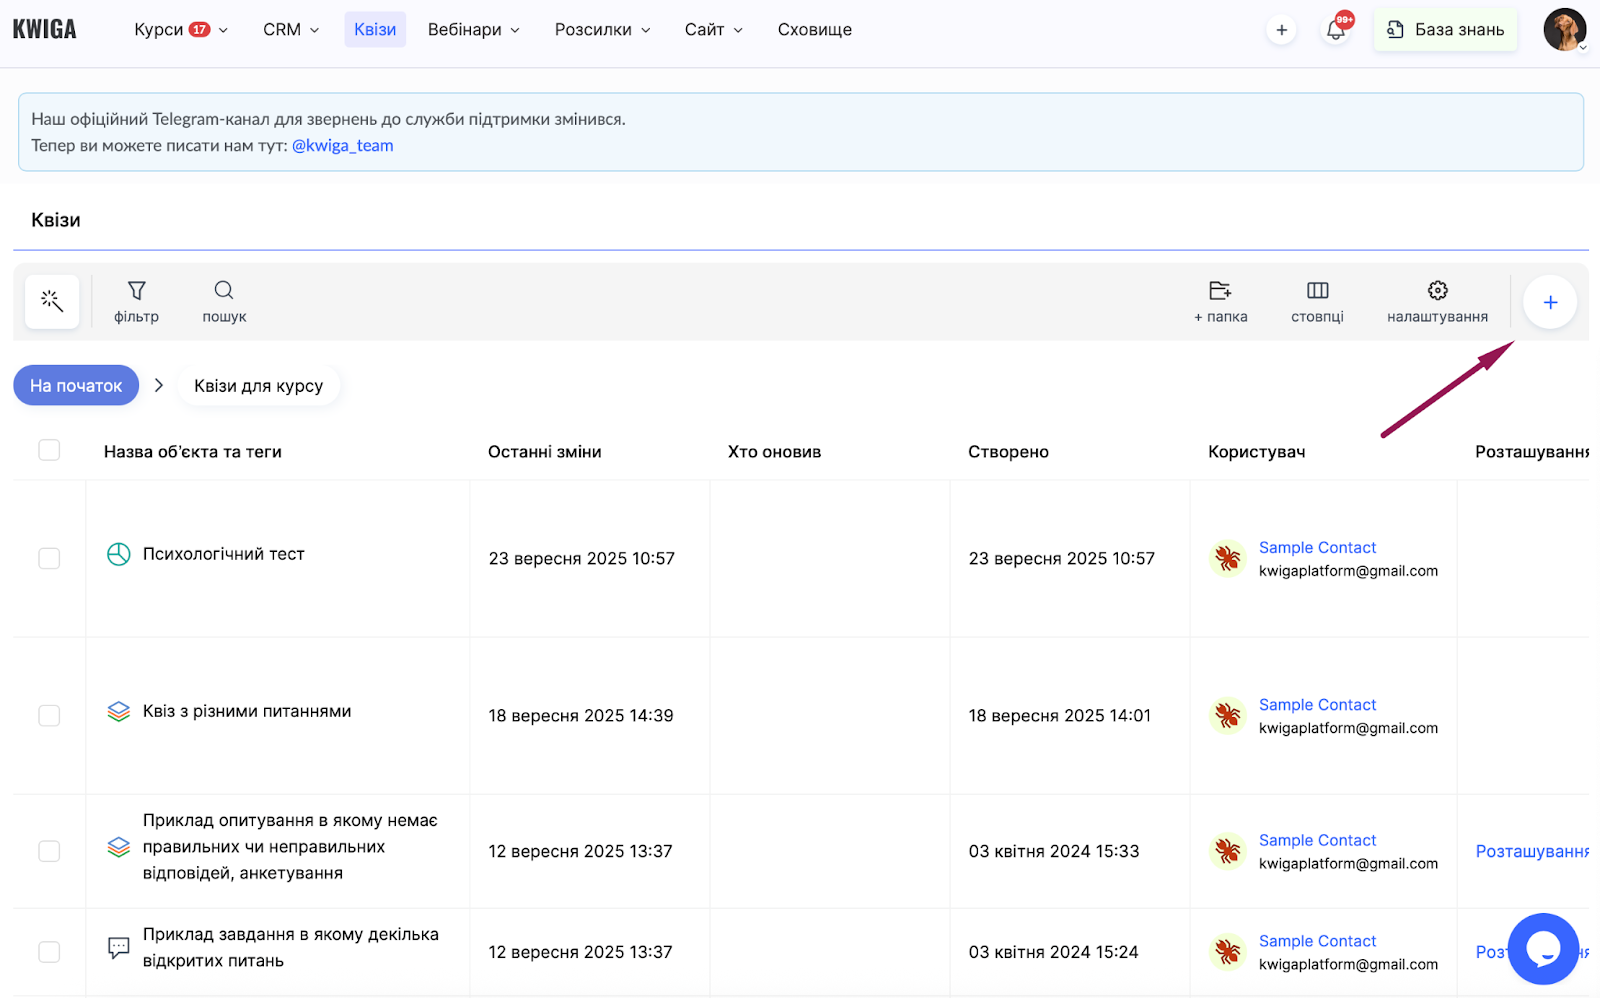Toggle the select-all checkbox in header
Image resolution: width=1600 pixels, height=998 pixels.
49,450
